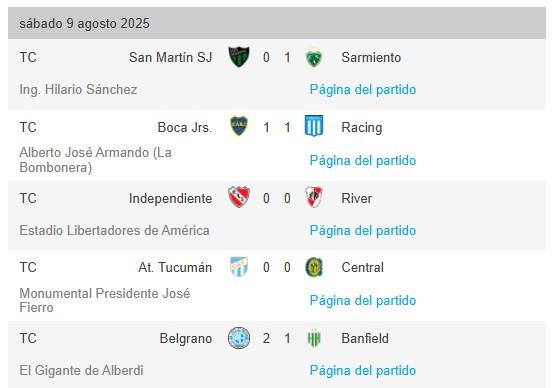
Task: Open match page for Belgrano vs Banfield
Action: point(363,371)
